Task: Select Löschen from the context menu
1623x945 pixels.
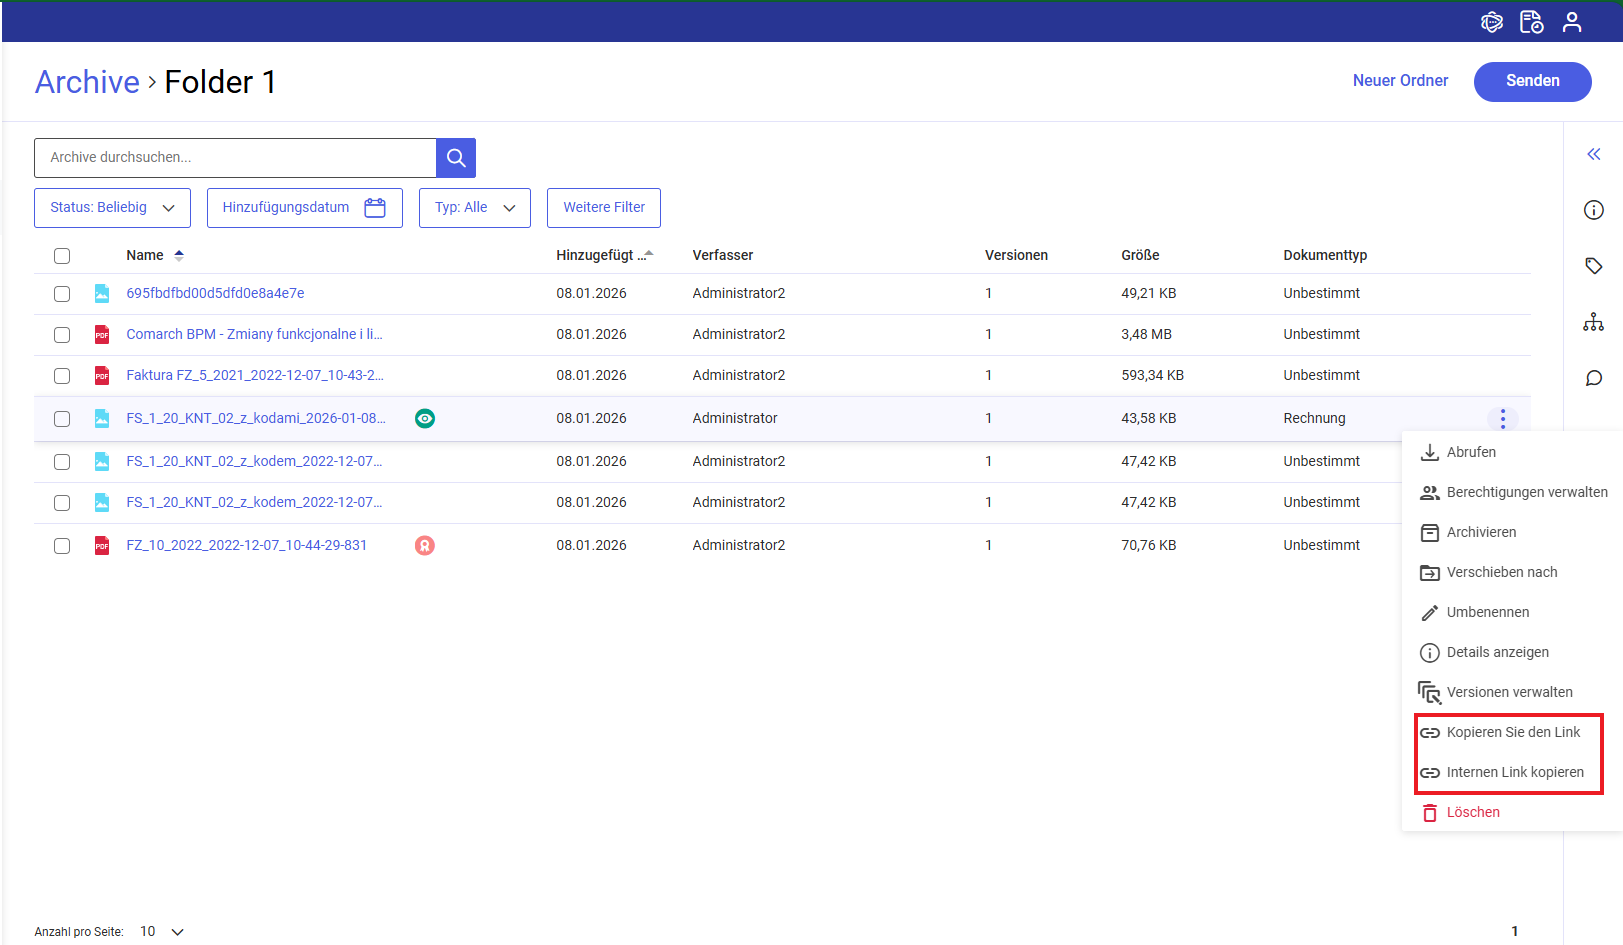Action: point(1472,813)
